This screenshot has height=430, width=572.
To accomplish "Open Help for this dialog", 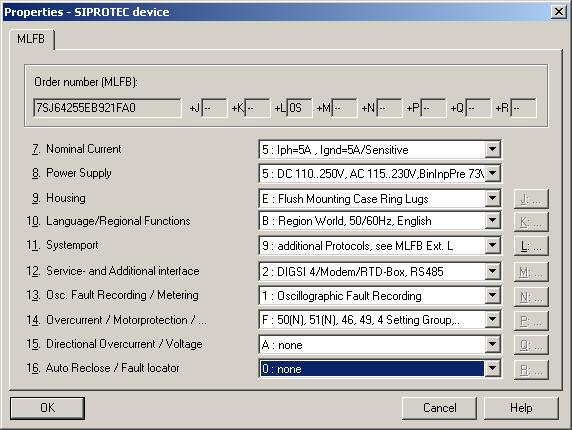I will point(521,408).
